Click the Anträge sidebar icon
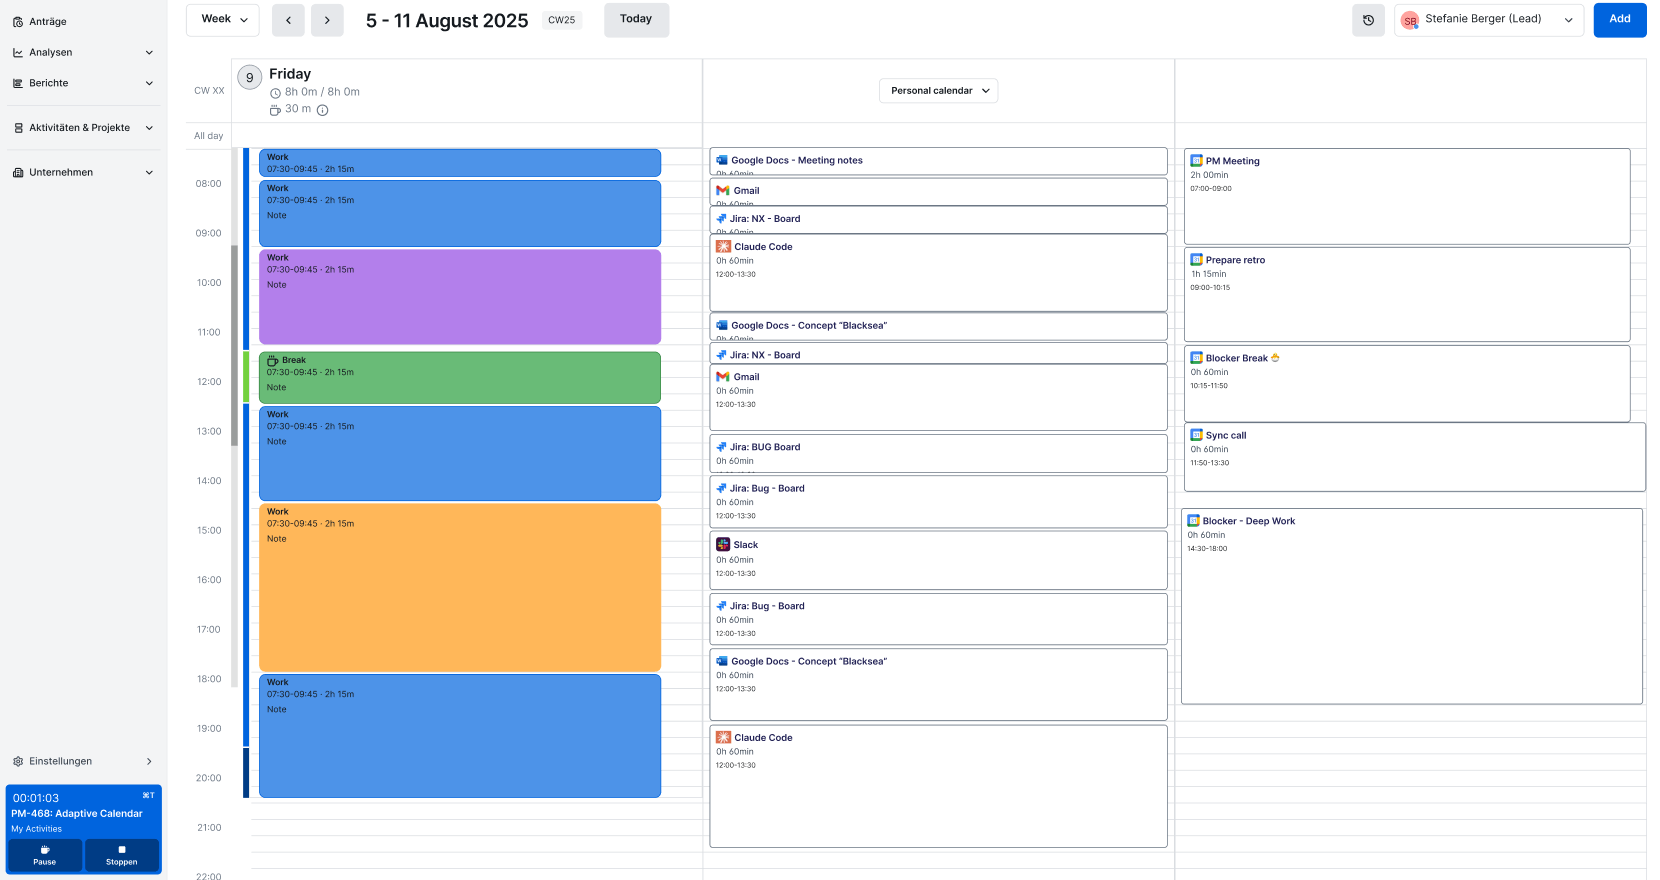1660x880 pixels. pos(18,22)
